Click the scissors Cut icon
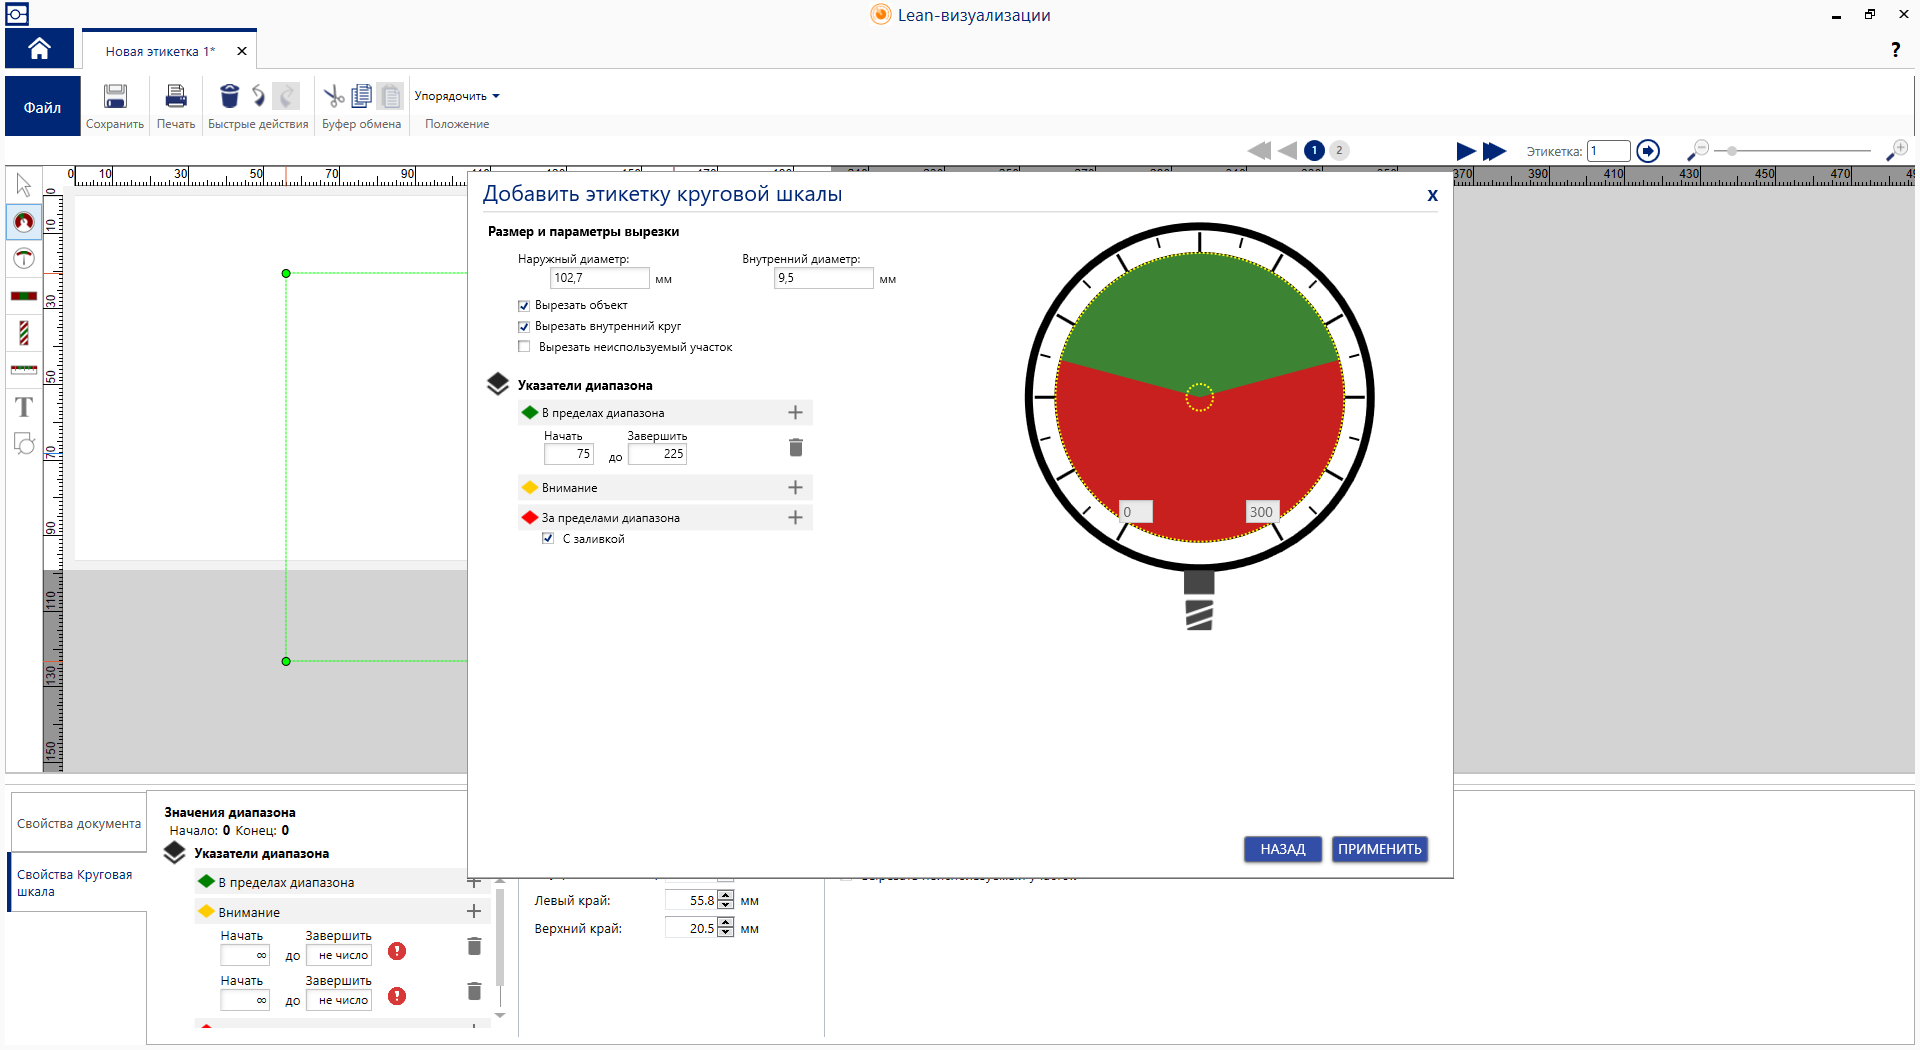Viewport: 1920px width, 1050px height. [333, 96]
